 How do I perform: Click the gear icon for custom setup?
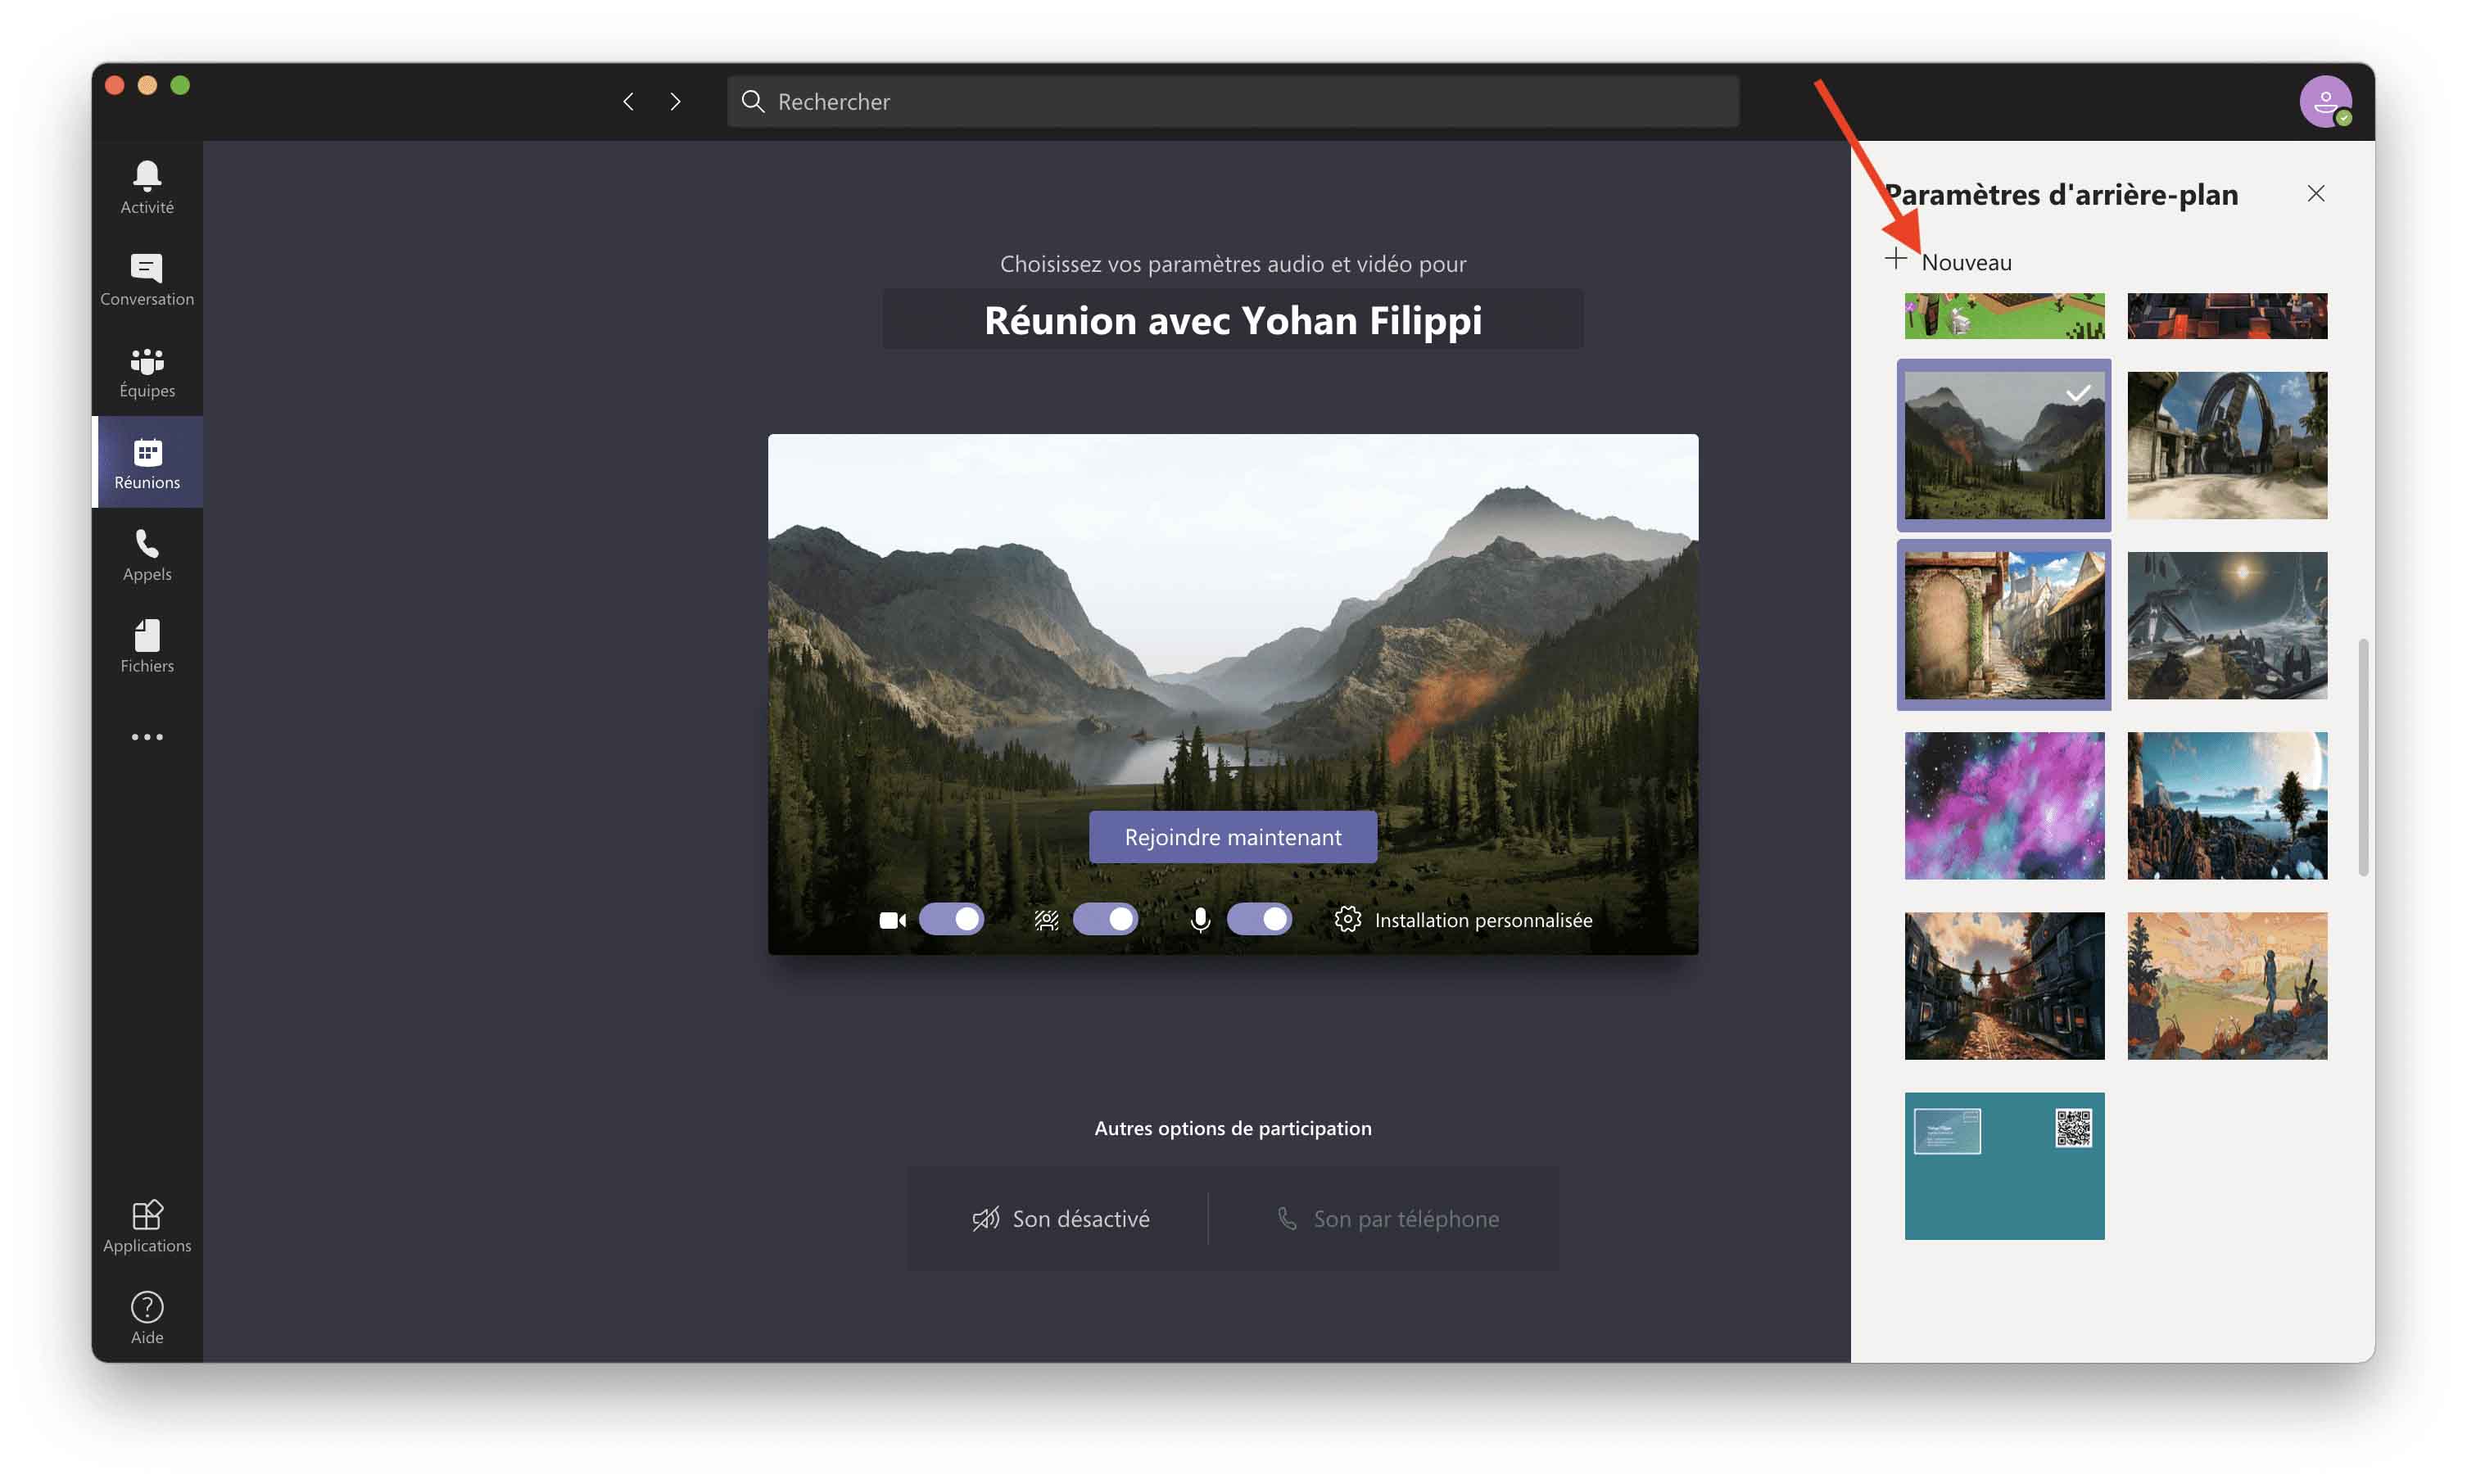point(1347,919)
